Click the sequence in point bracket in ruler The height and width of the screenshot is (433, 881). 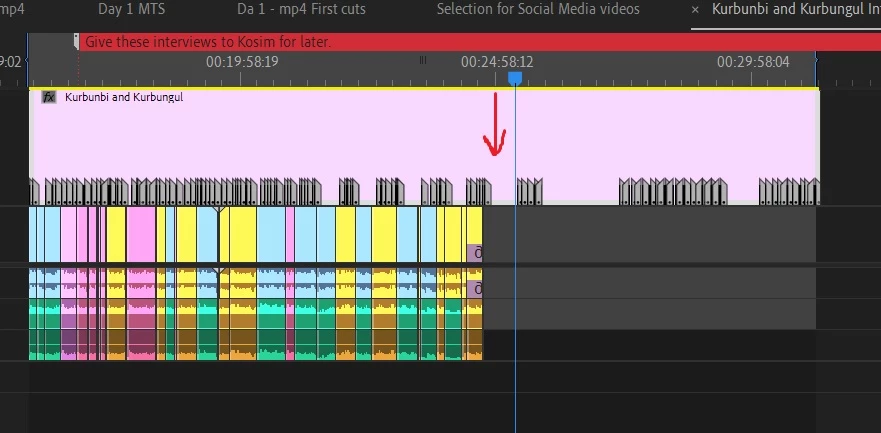[27, 61]
